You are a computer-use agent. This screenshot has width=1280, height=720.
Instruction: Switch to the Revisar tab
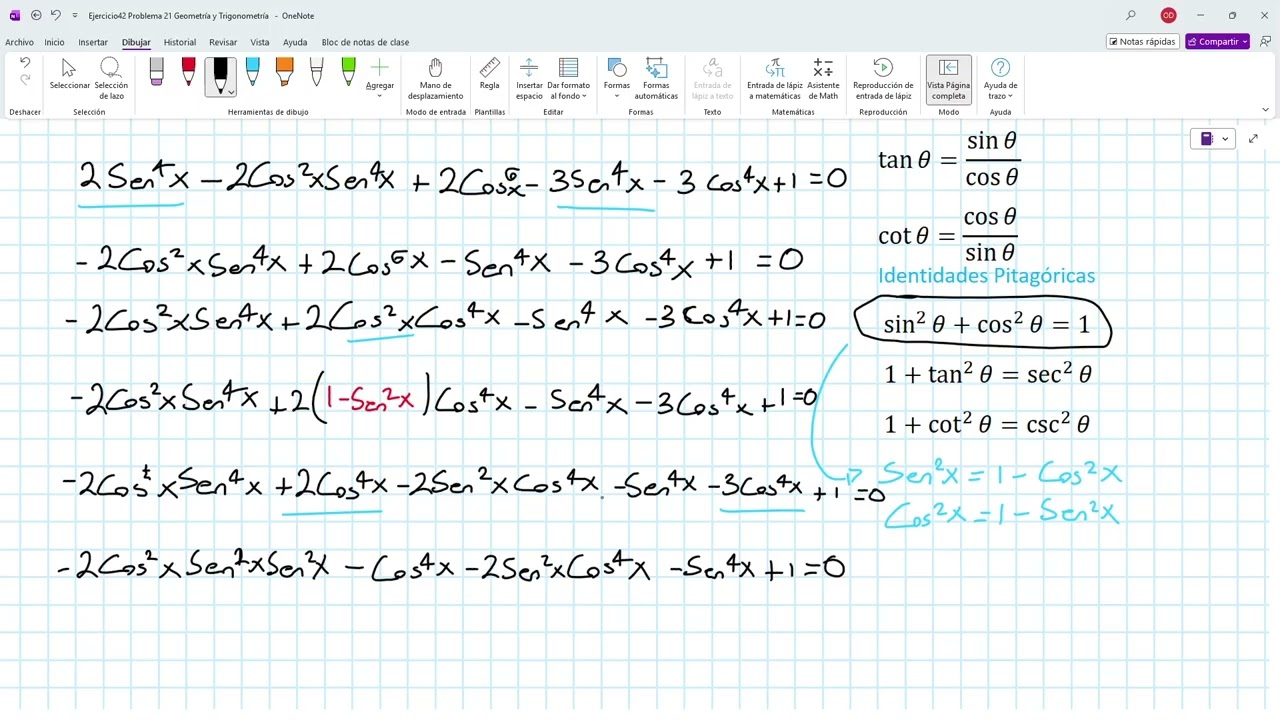(x=223, y=42)
